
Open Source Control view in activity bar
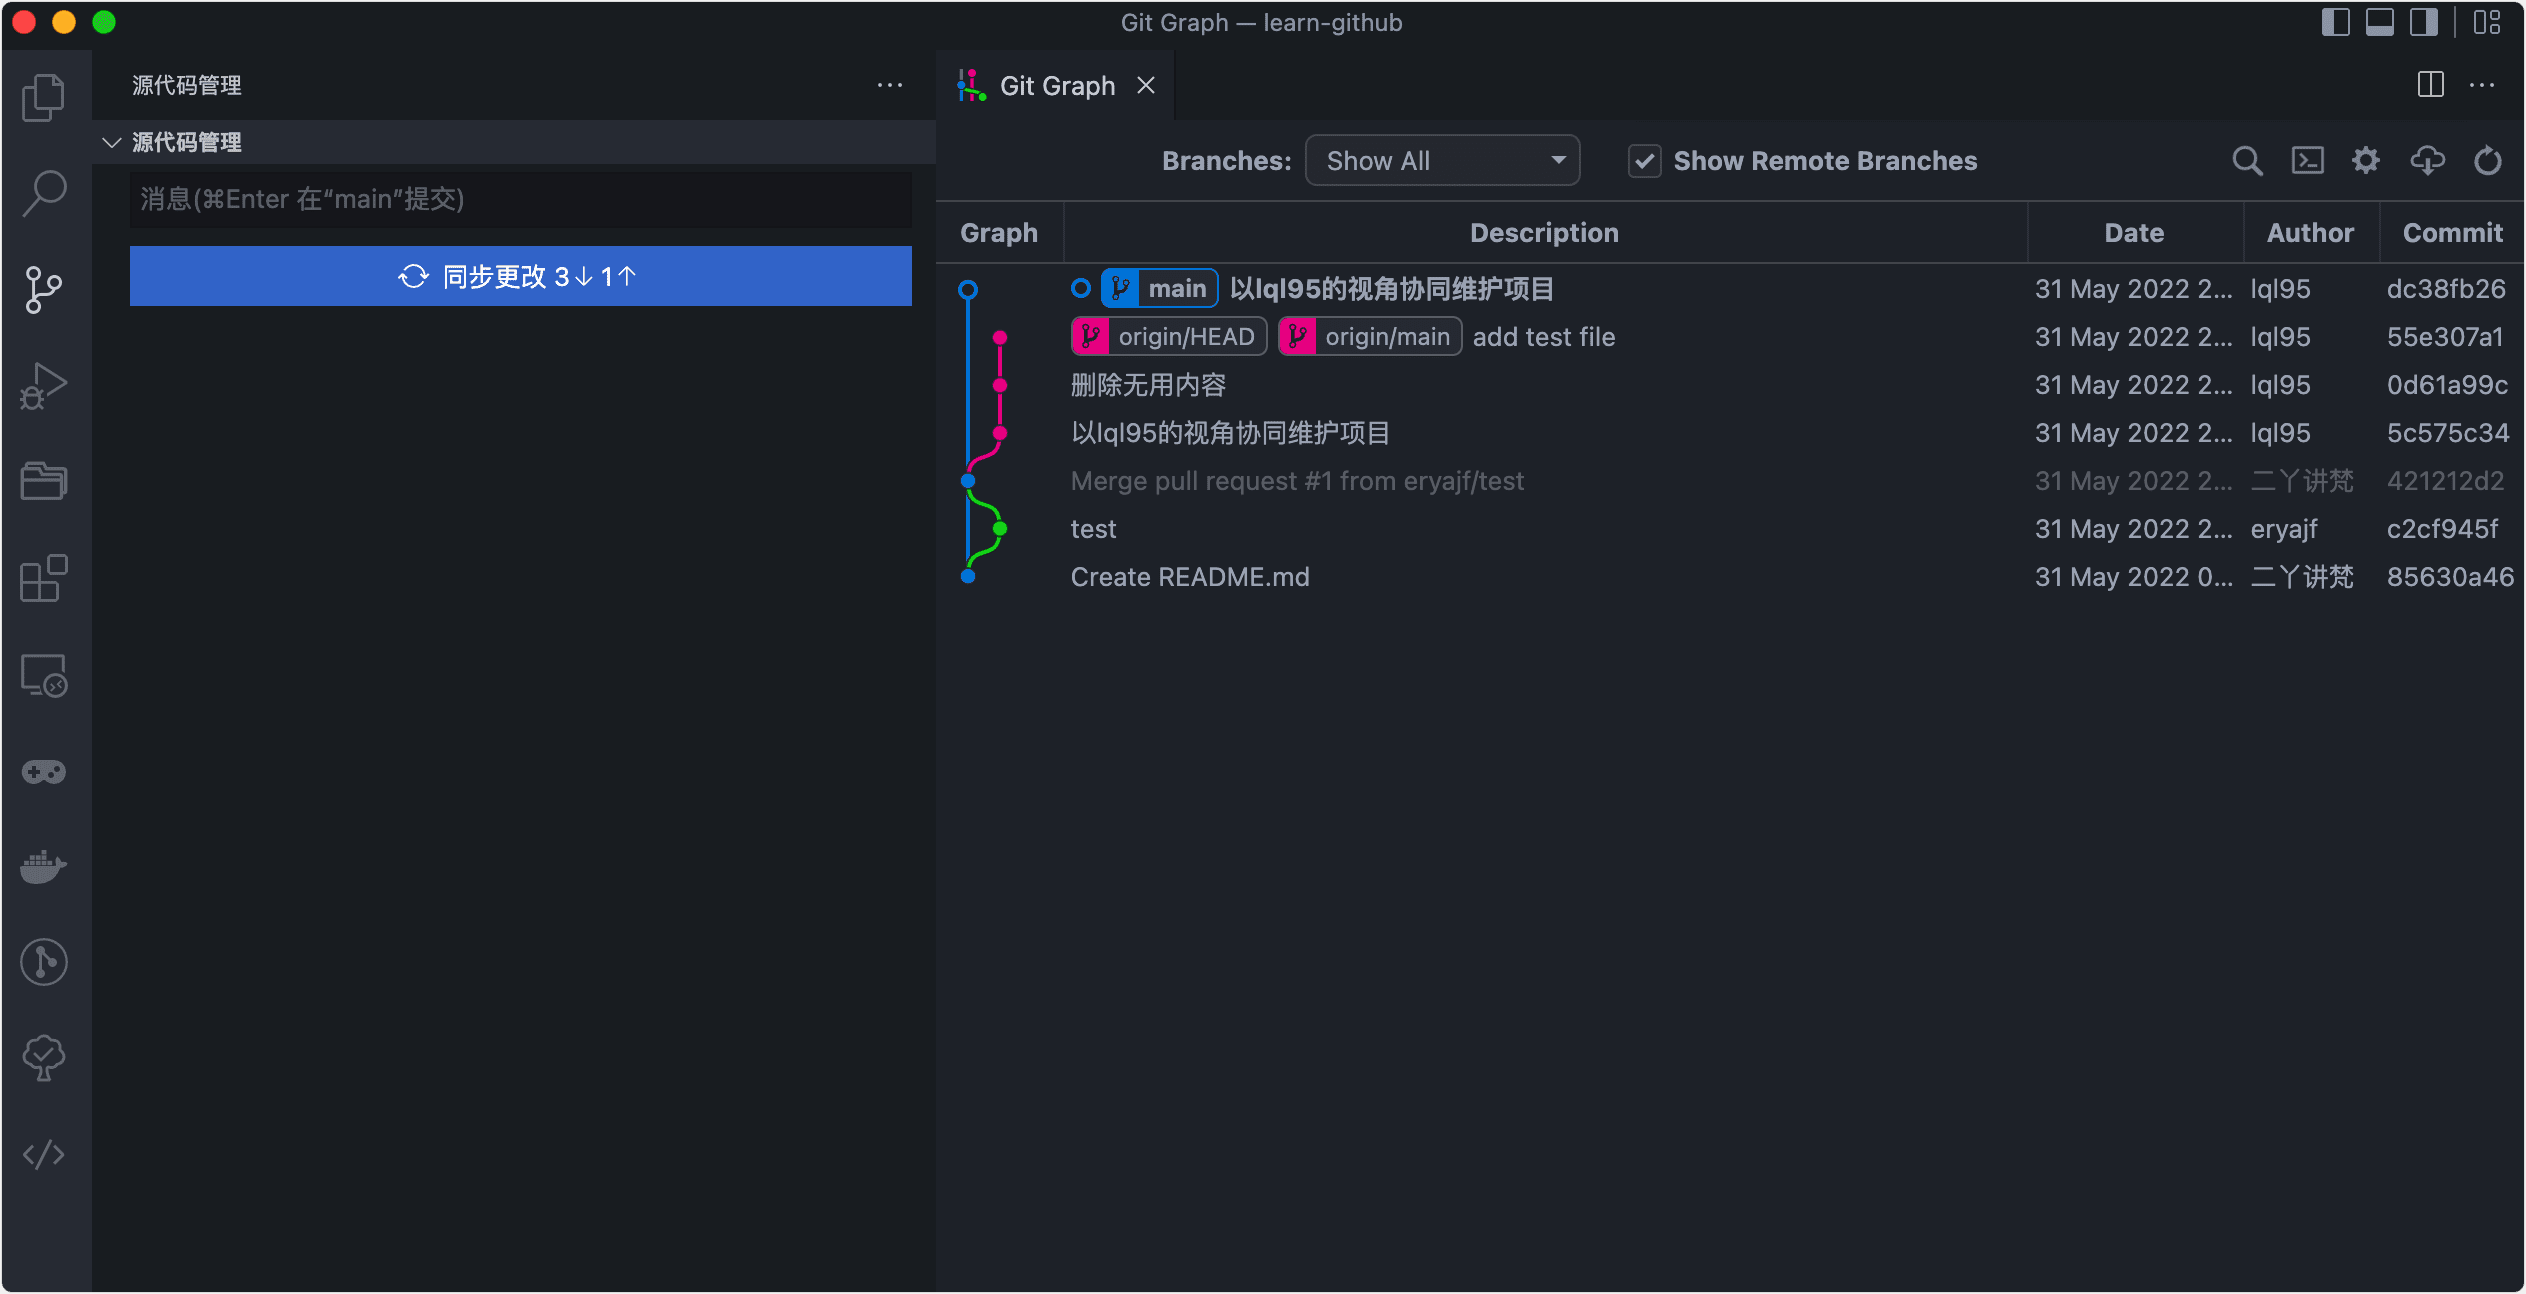tap(44, 289)
